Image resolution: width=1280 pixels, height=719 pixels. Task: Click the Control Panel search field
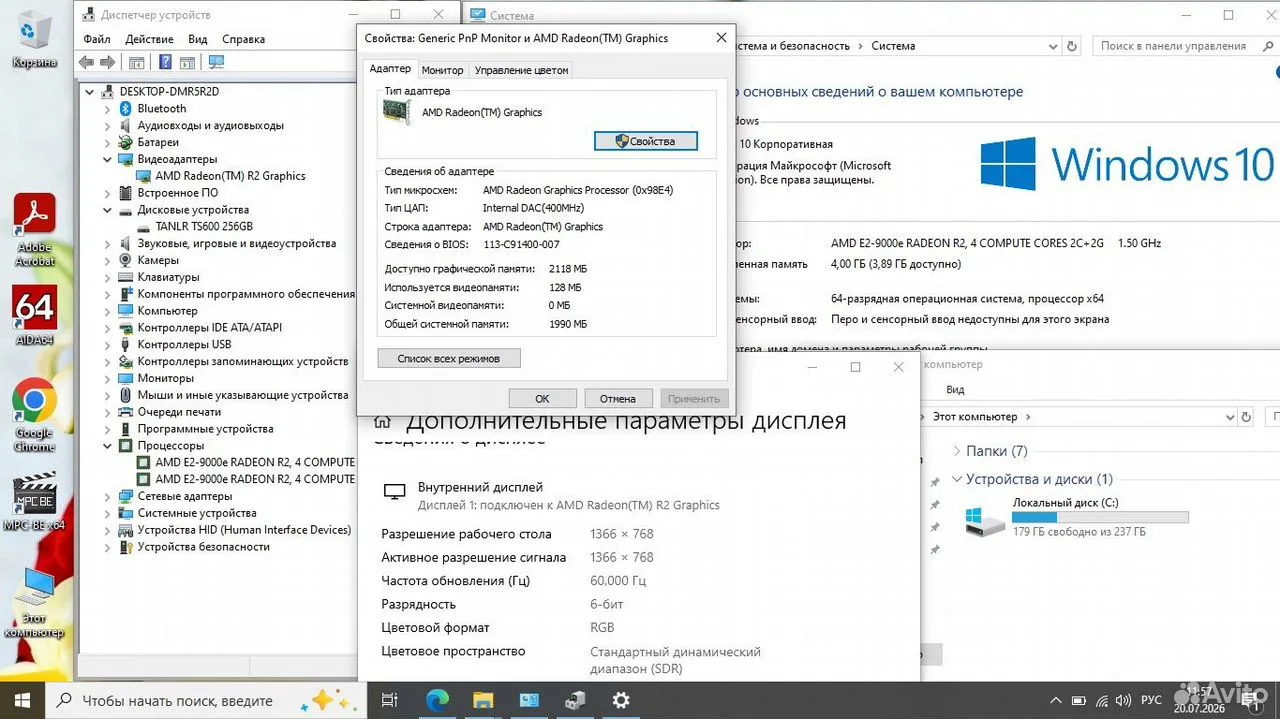click(1183, 46)
